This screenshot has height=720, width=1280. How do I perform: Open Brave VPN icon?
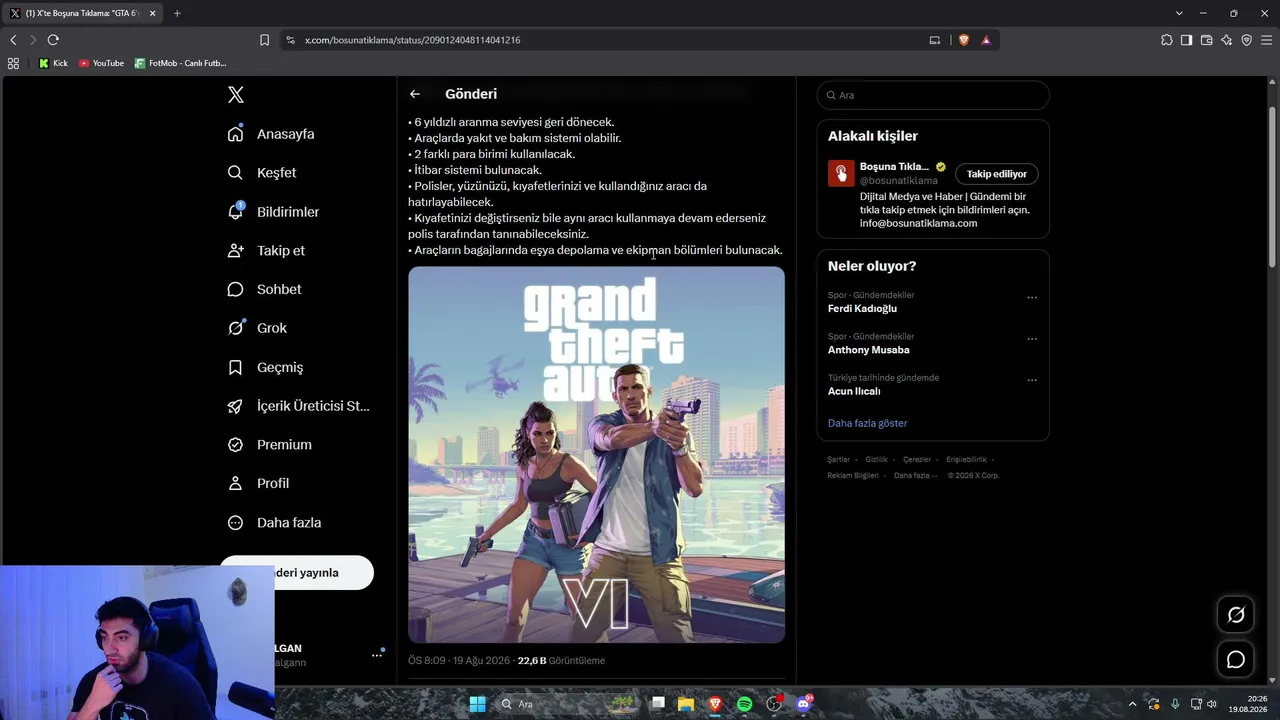pos(1247,40)
